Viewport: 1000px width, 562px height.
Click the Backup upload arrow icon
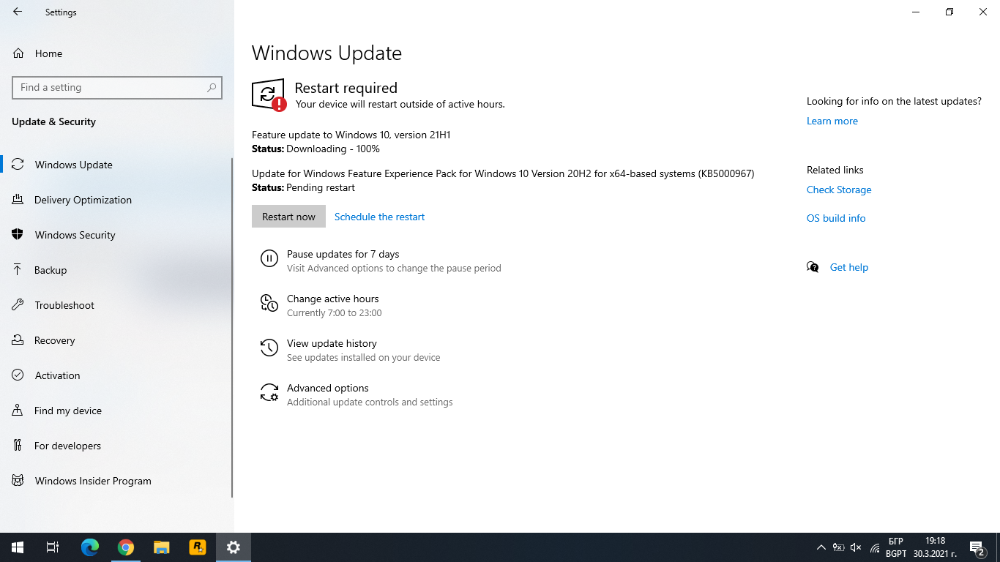pyautogui.click(x=18, y=270)
